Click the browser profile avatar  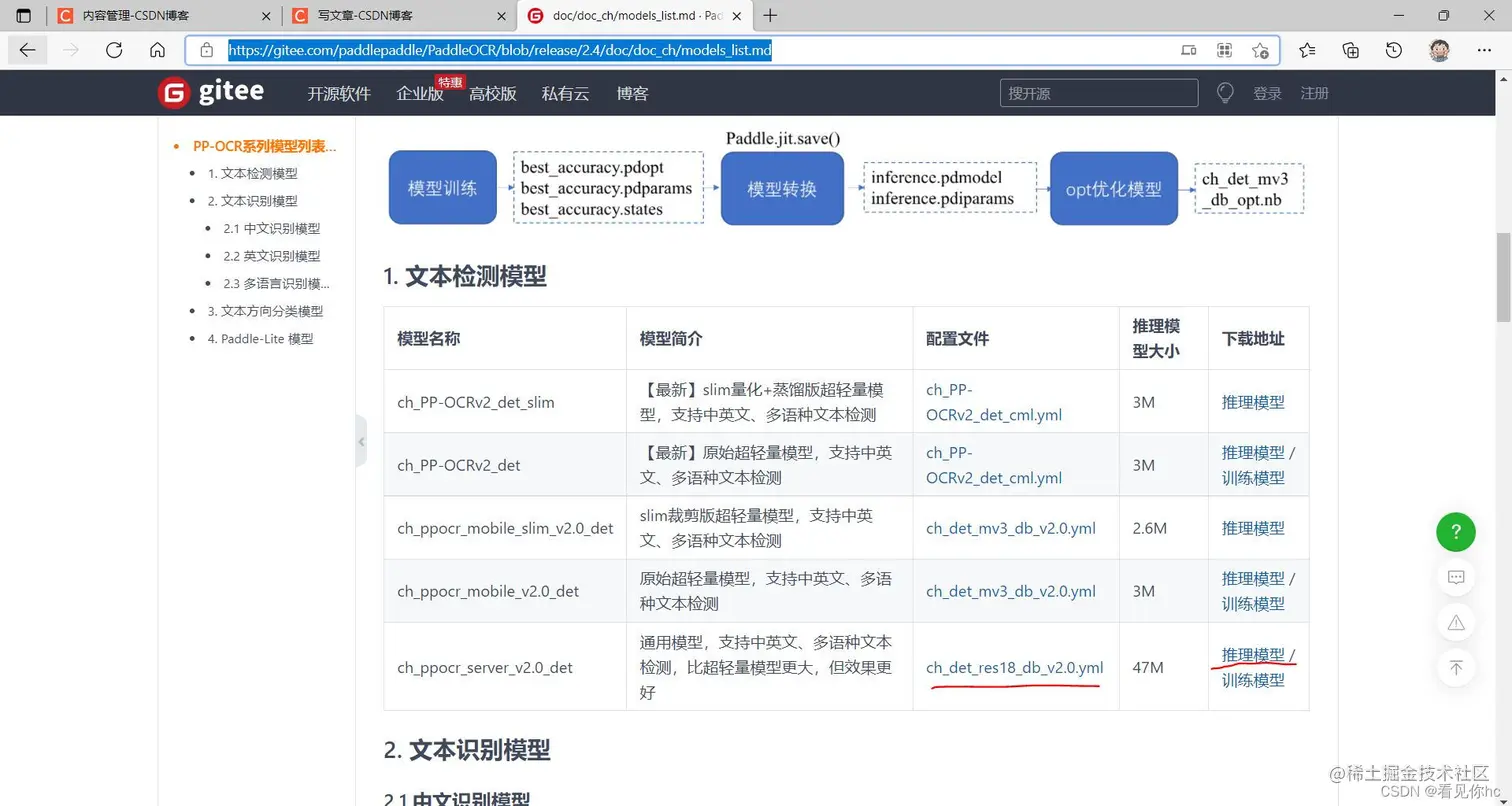[x=1440, y=49]
